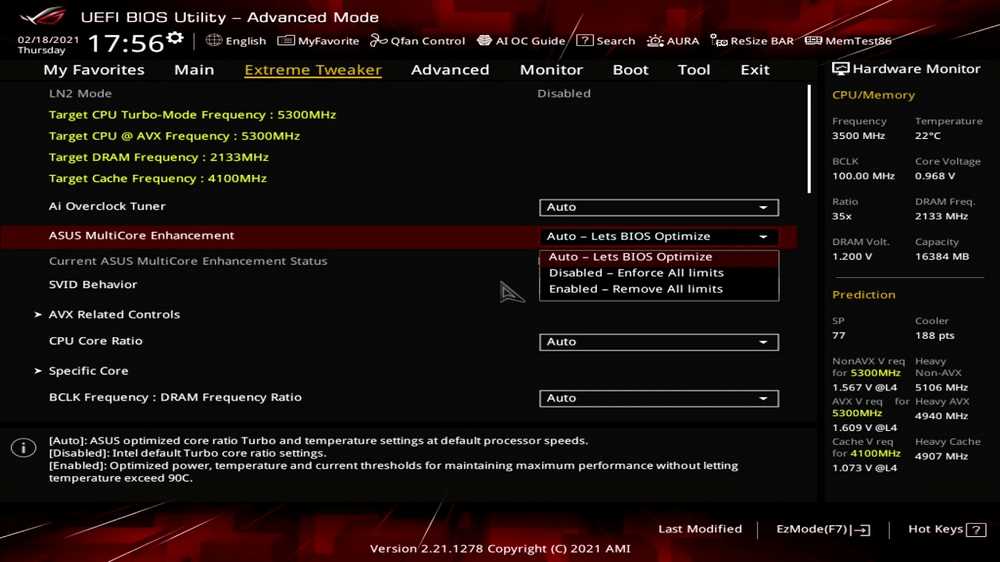Click the info icon in the help area
Viewport: 1000px width, 562px height.
[x=24, y=448]
